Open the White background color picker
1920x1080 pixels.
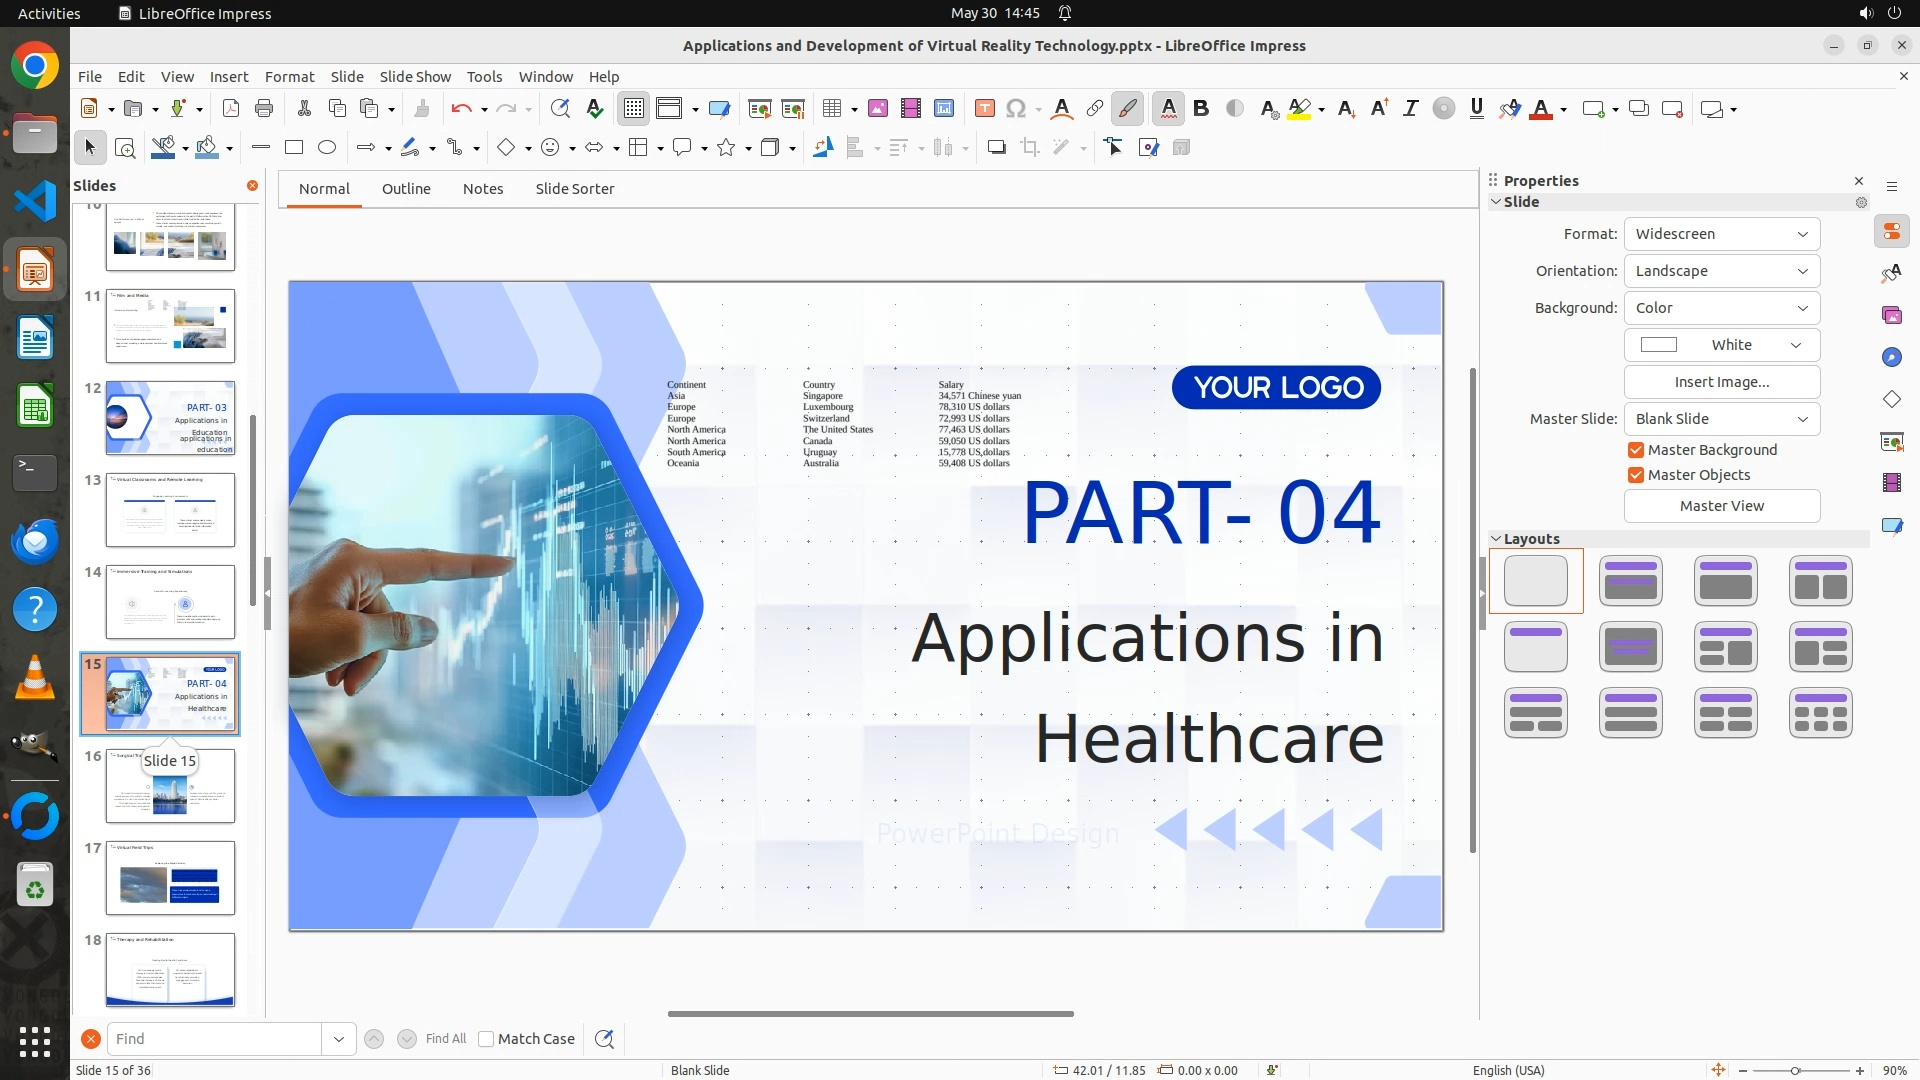pyautogui.click(x=1721, y=345)
